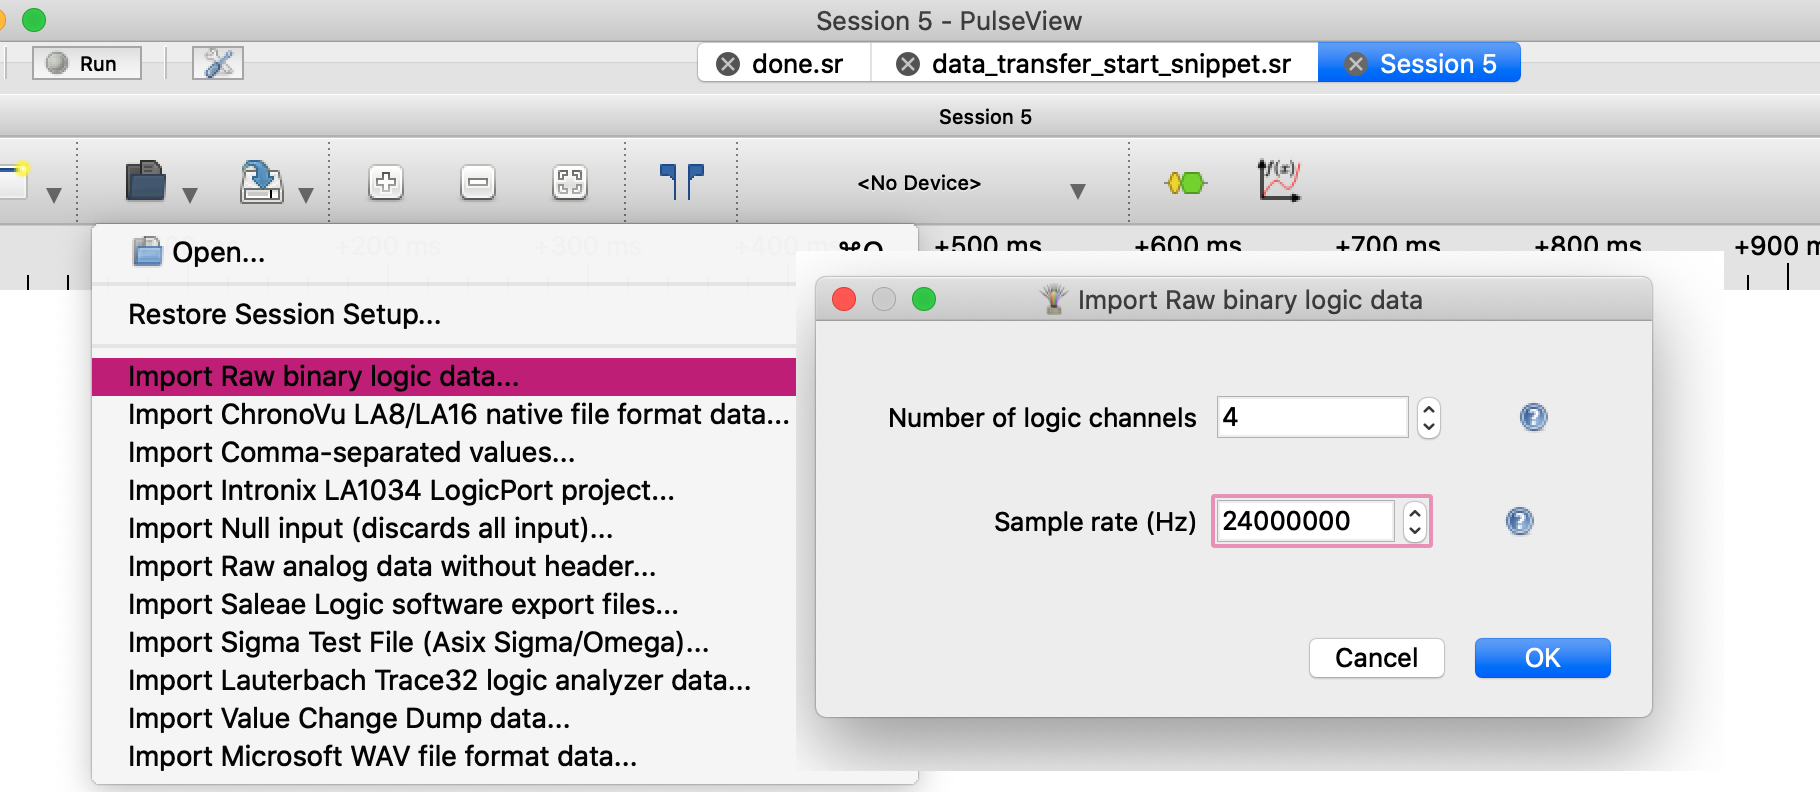Click the Zoom in icon

click(x=386, y=183)
